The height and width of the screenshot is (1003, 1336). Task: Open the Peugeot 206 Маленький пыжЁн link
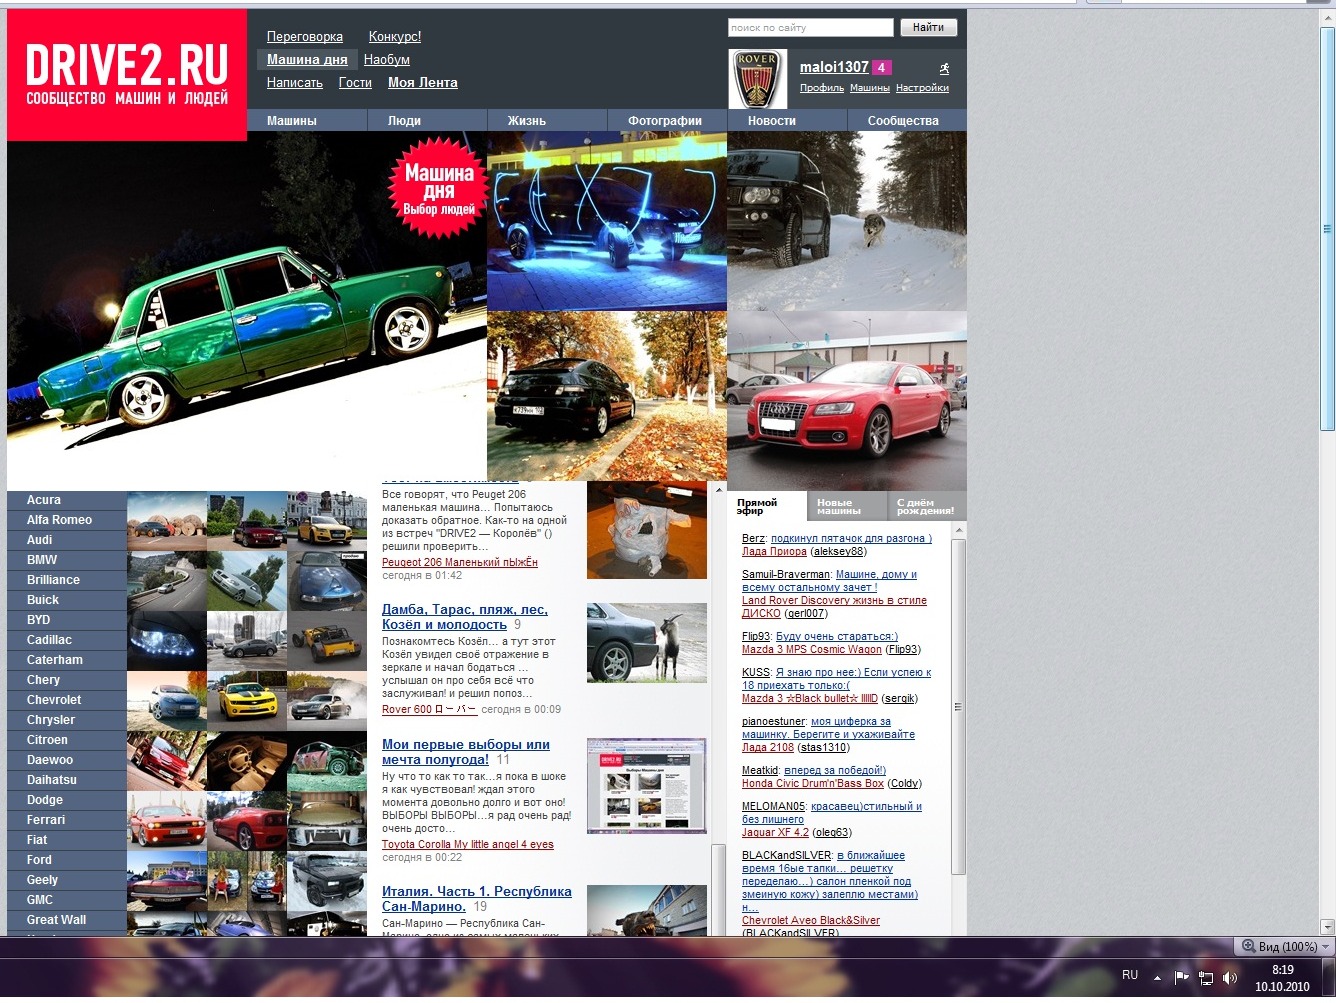(460, 562)
